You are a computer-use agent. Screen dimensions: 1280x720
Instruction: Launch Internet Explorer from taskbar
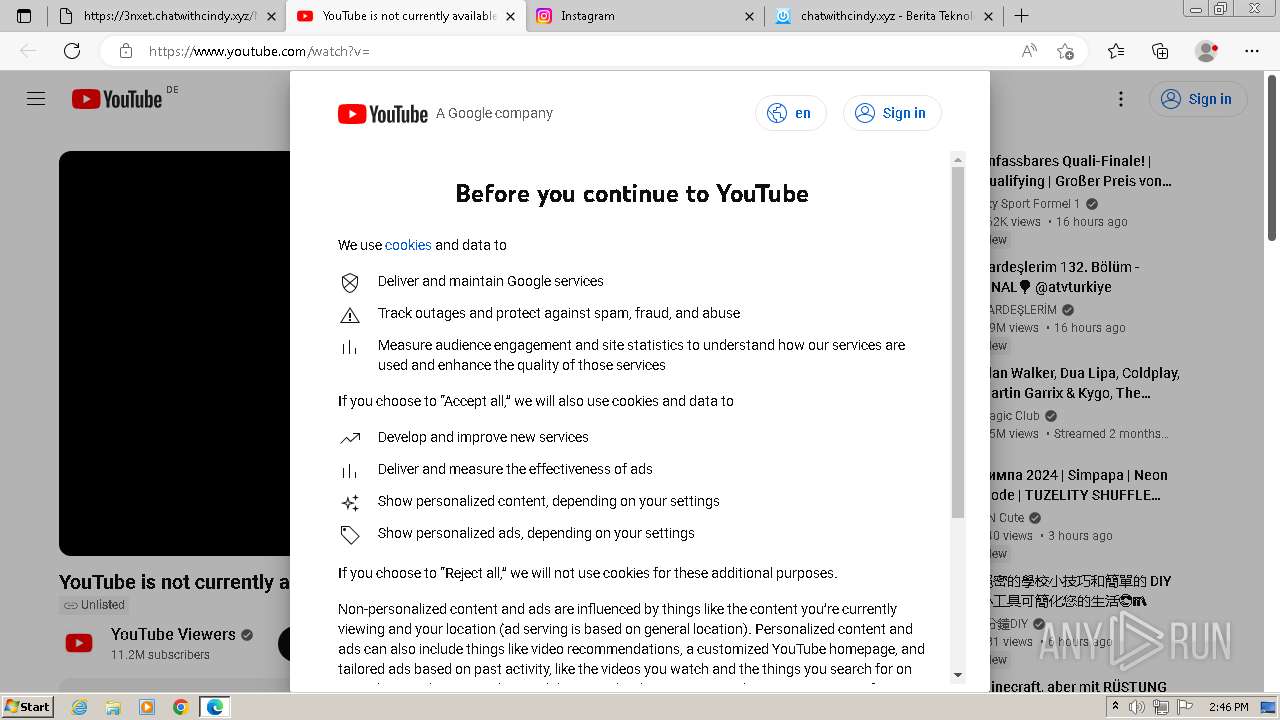pos(80,707)
